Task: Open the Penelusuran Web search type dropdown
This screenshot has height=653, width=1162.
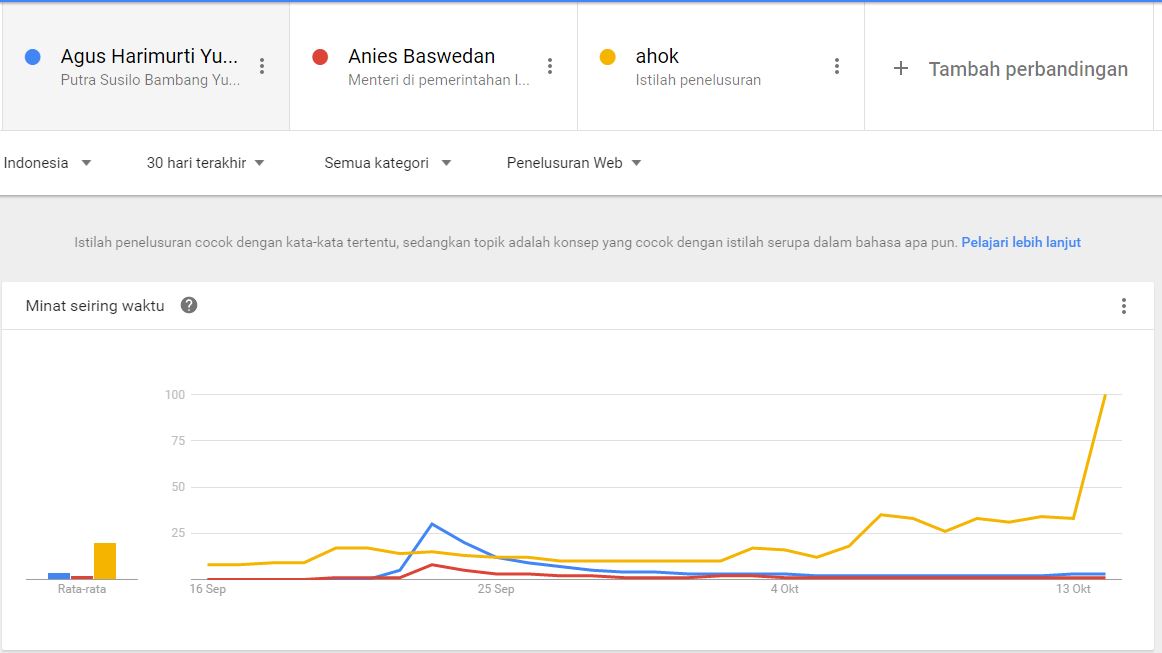Action: point(574,163)
